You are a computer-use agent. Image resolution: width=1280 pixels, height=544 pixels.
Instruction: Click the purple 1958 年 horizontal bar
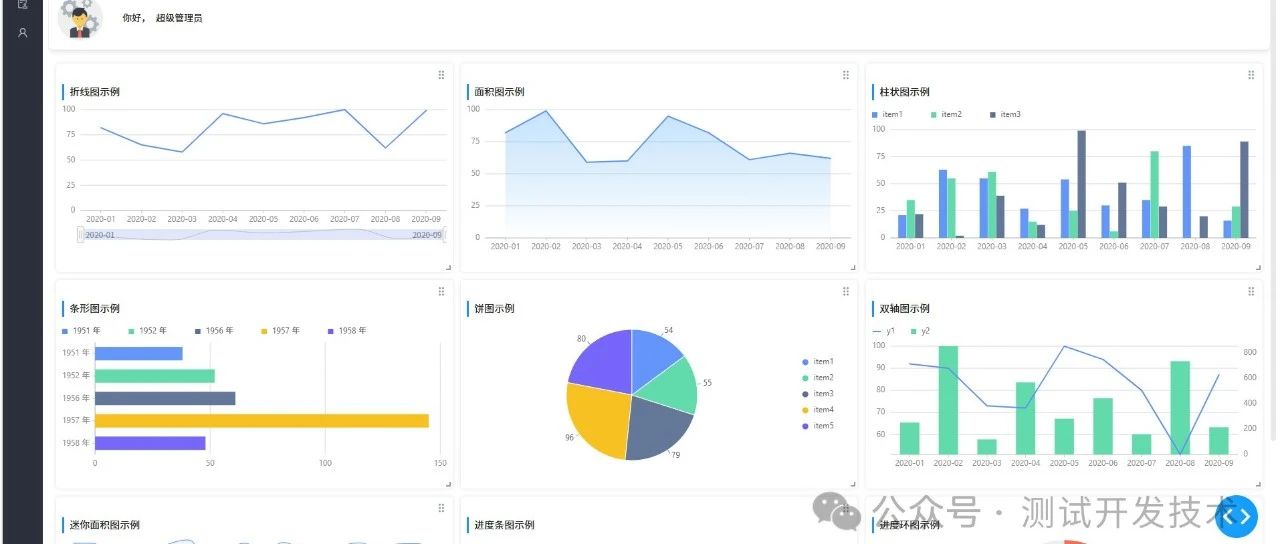(x=150, y=443)
